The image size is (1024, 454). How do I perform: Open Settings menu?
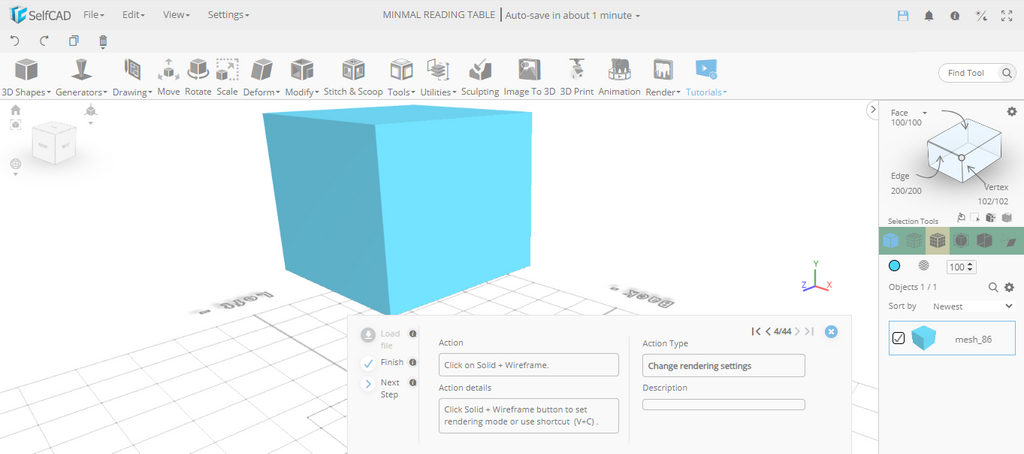coord(228,14)
